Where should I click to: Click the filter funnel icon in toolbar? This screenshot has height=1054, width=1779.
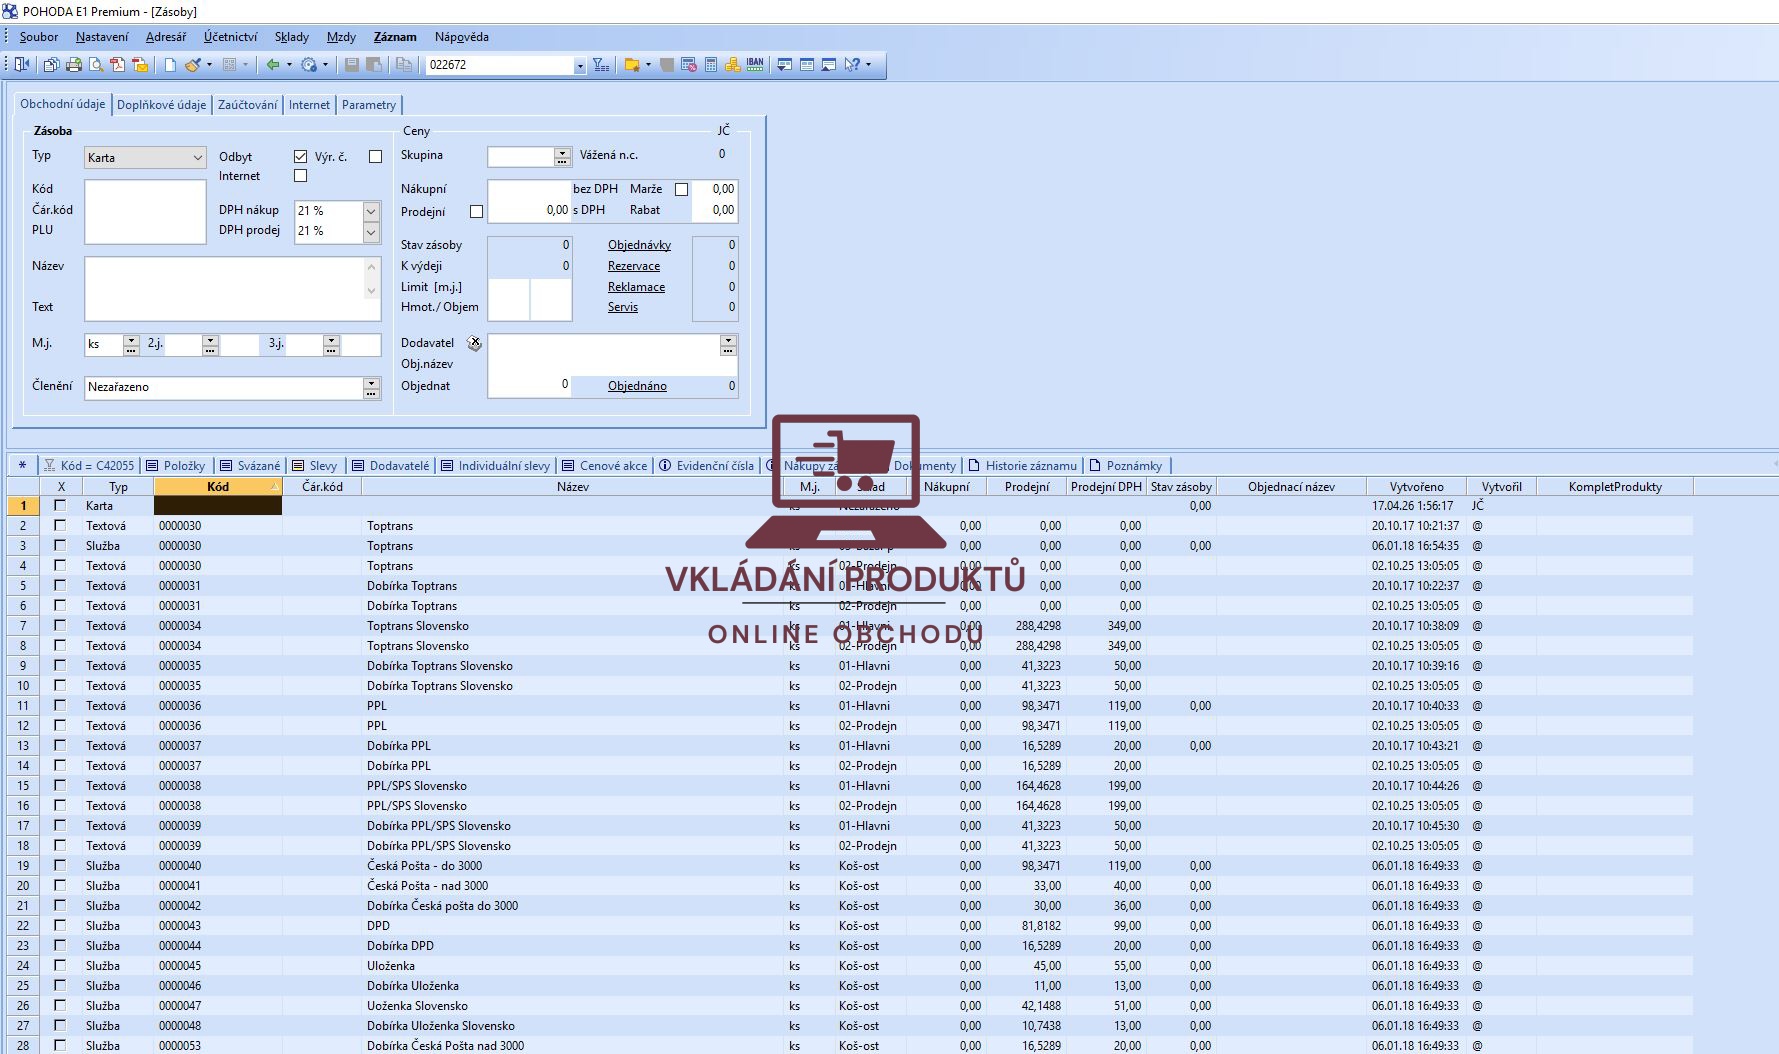[x=600, y=65]
